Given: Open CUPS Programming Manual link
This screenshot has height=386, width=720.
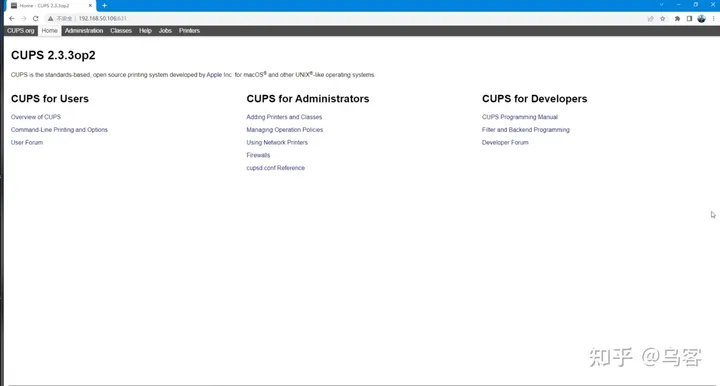Looking at the screenshot, I should point(520,117).
